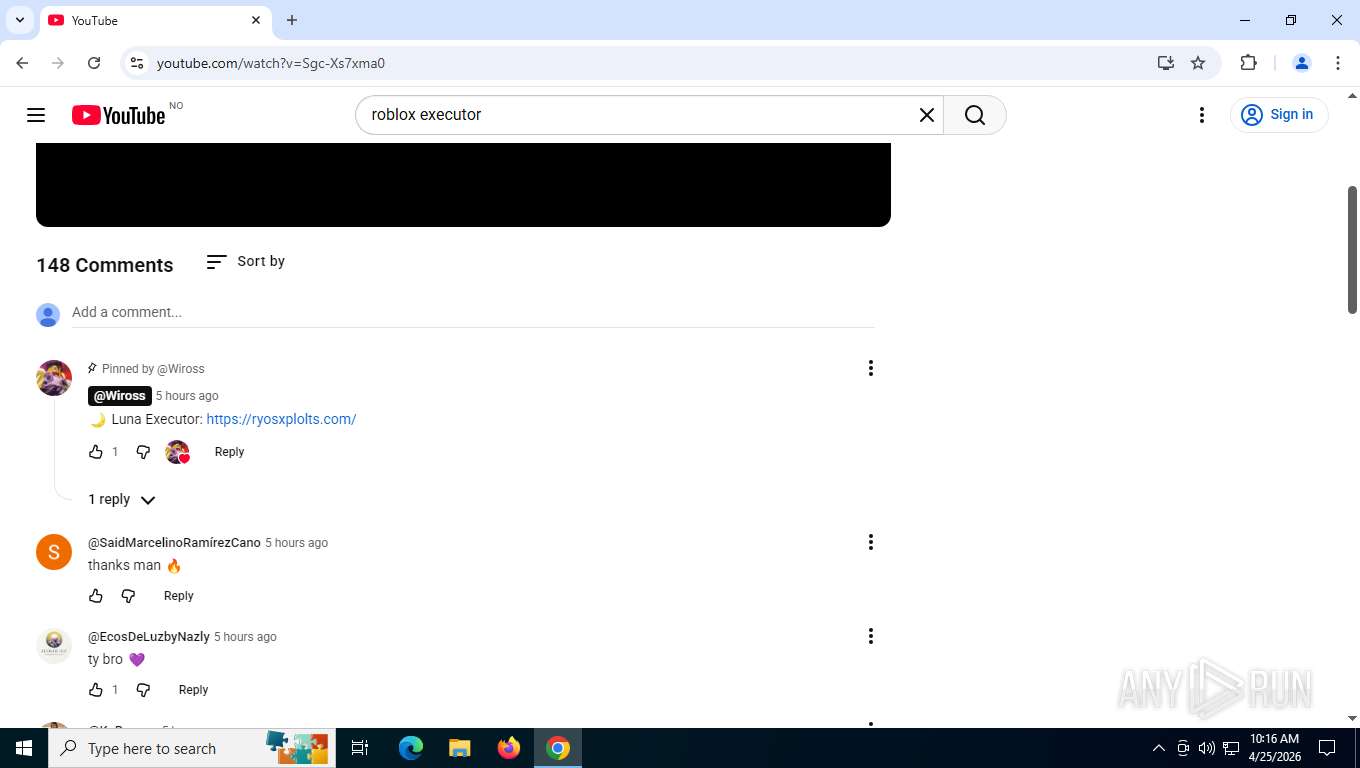The width and height of the screenshot is (1360, 768).
Task: Clear the search box with X icon
Action: pos(927,115)
